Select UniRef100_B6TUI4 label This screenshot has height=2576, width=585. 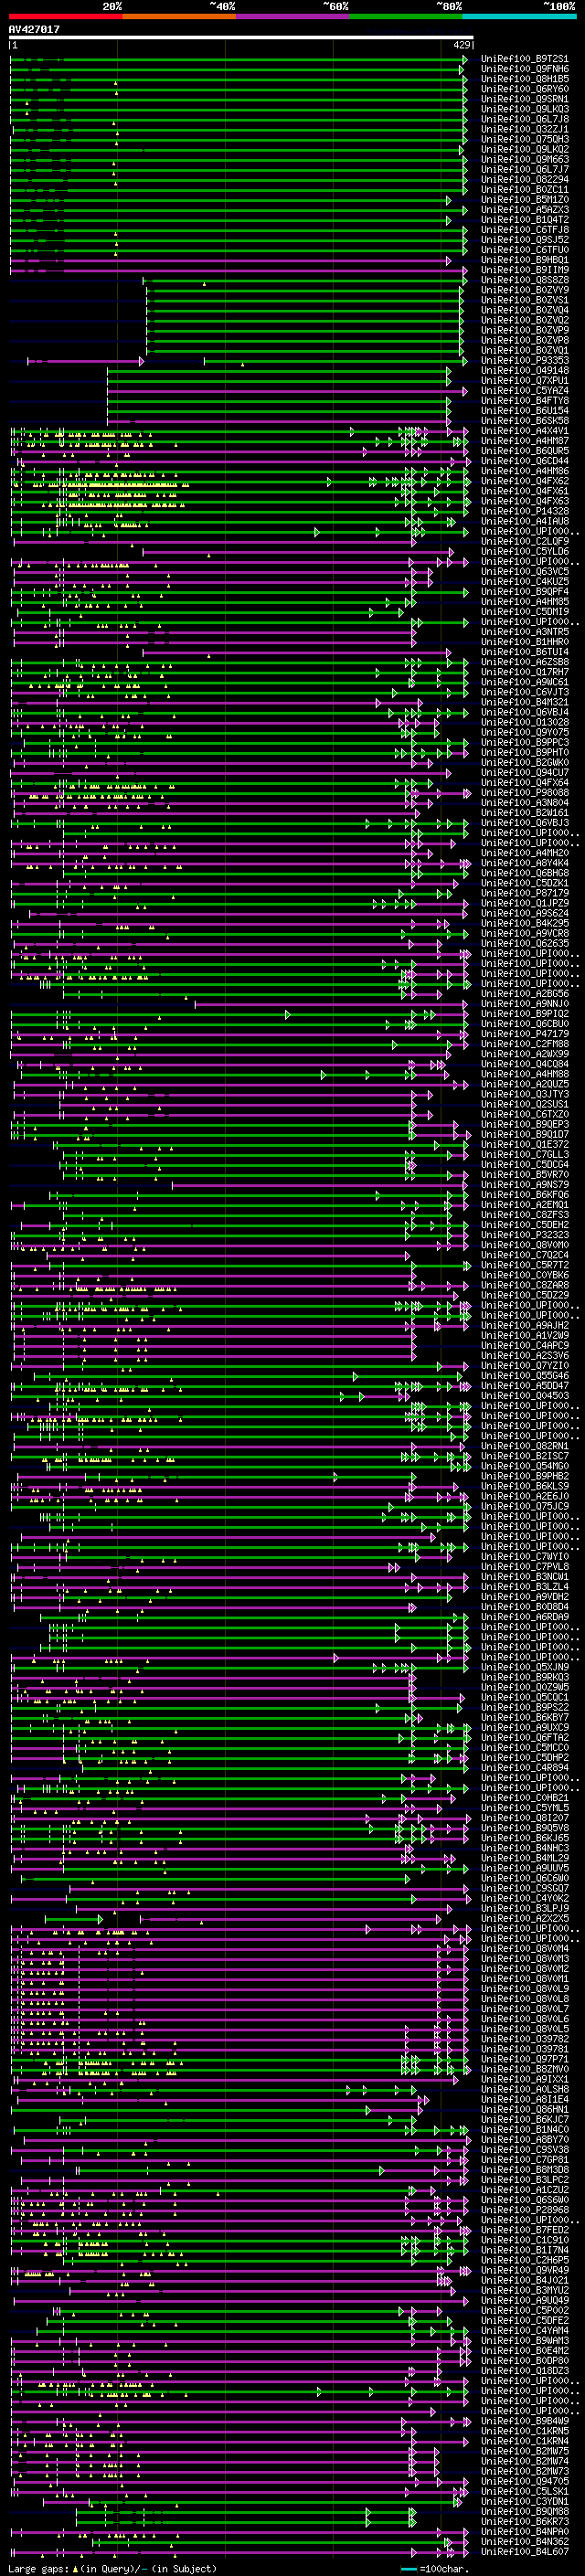tap(525, 652)
